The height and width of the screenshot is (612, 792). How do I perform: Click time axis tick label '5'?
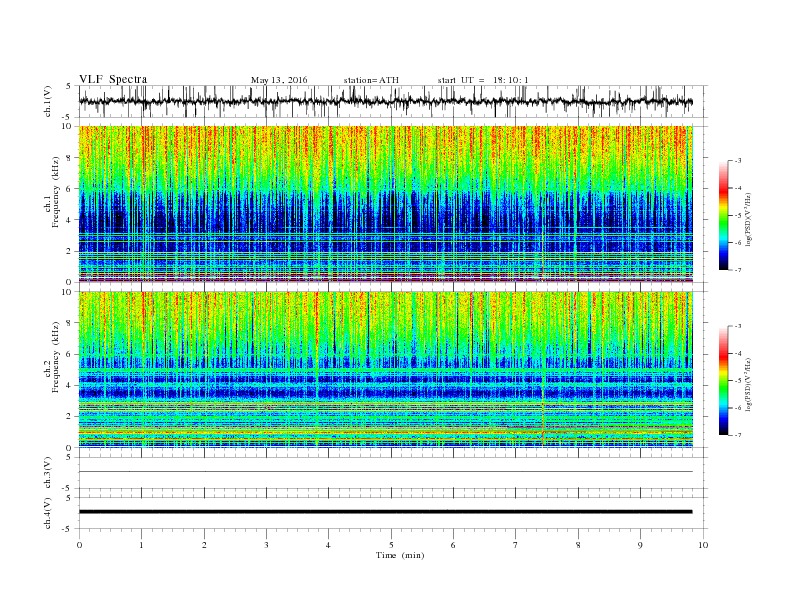tap(391, 545)
